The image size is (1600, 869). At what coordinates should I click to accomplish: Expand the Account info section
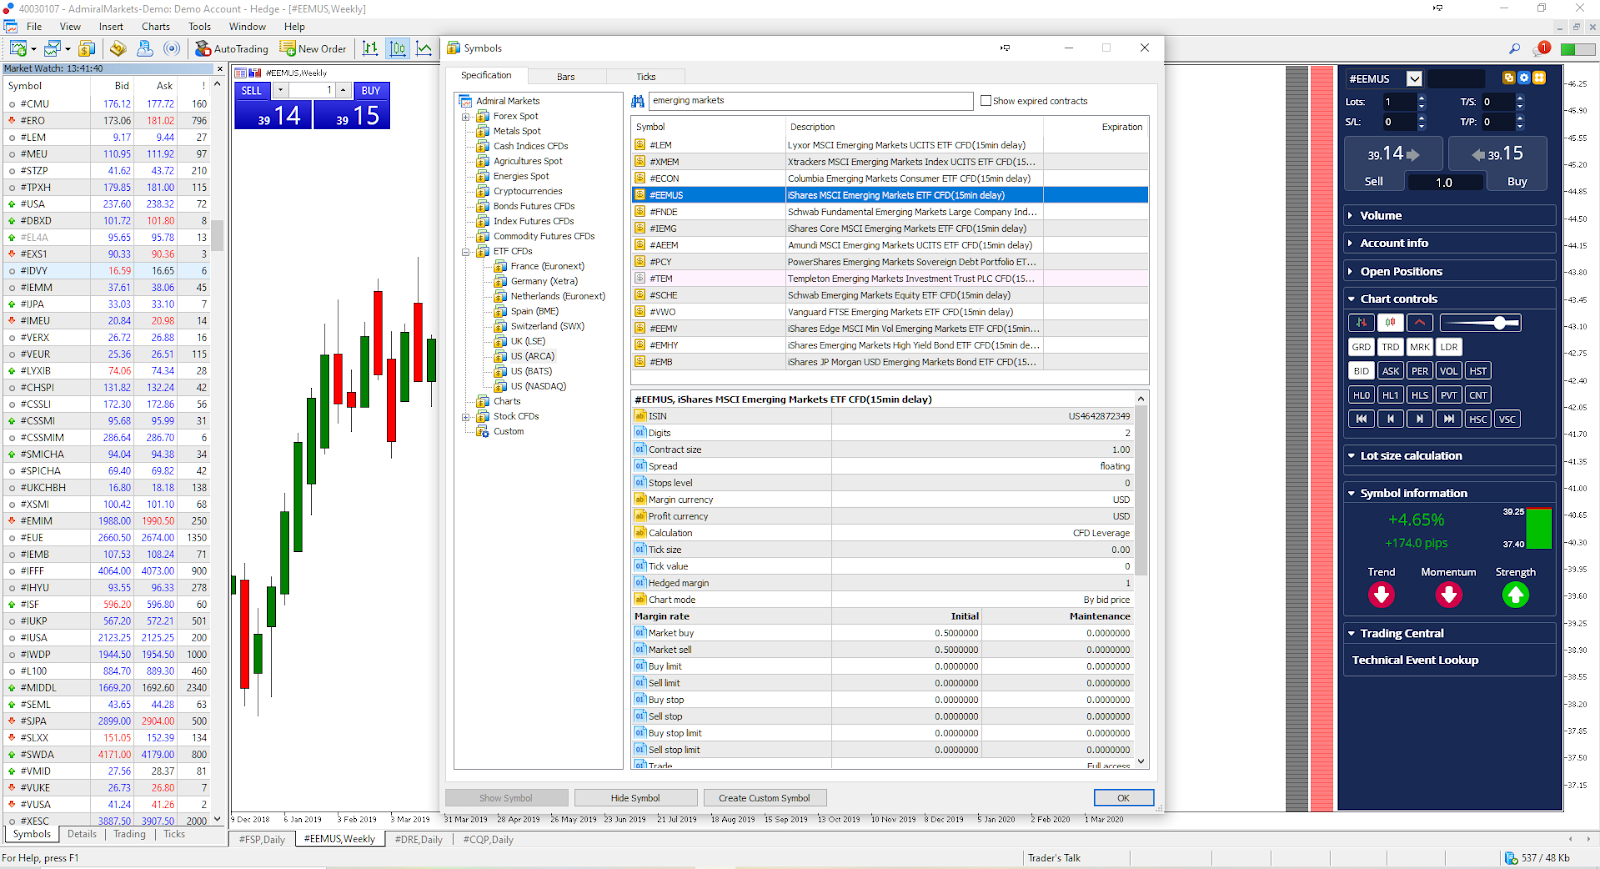pos(1450,243)
